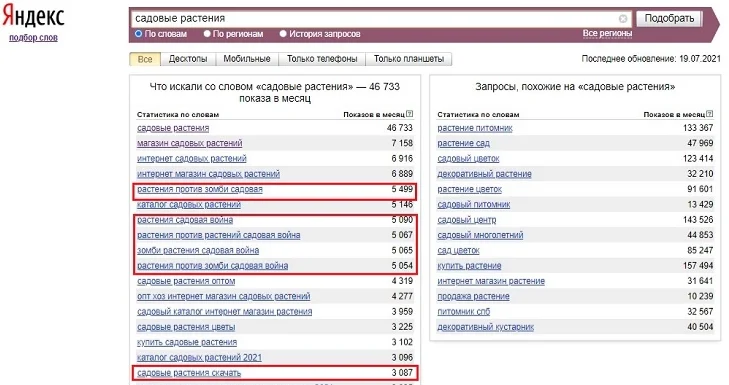Switch to the 'Десктопы' tab
Image resolution: width=729 pixels, height=385 pixels.
188,59
